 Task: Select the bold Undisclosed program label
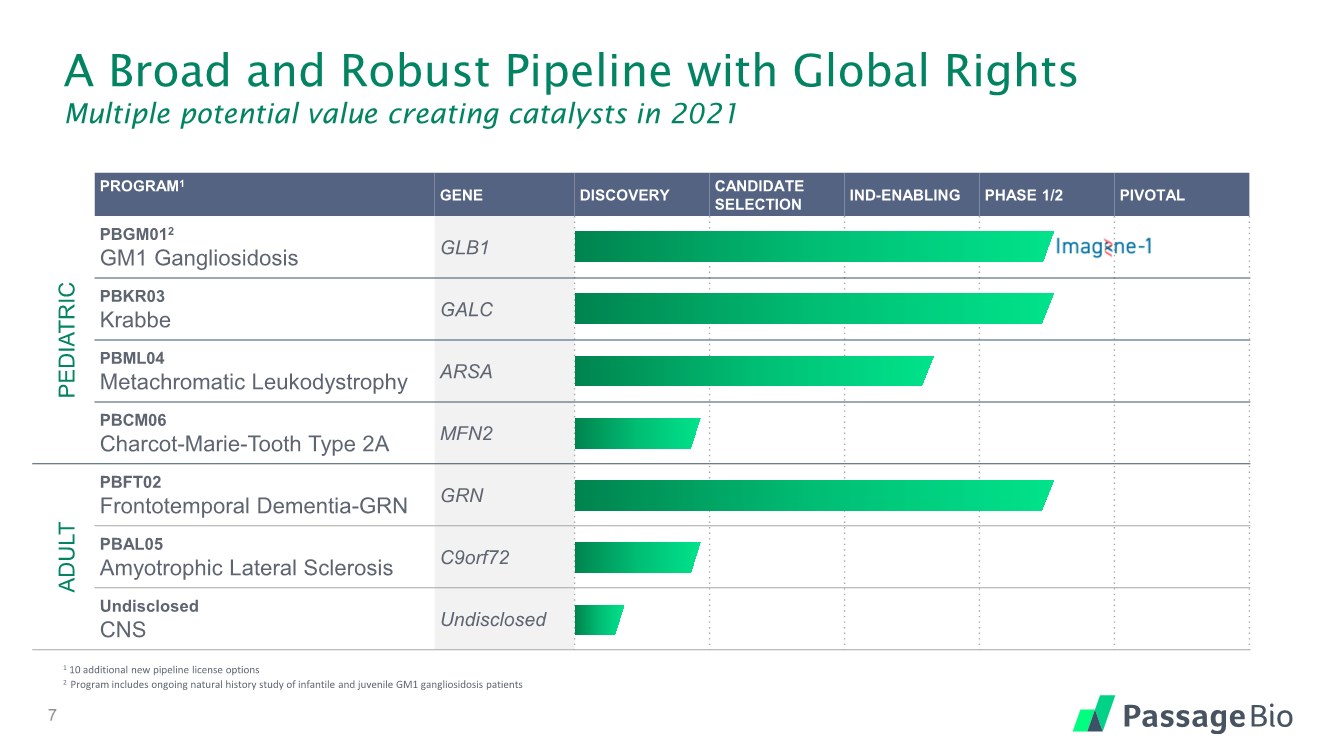[149, 606]
